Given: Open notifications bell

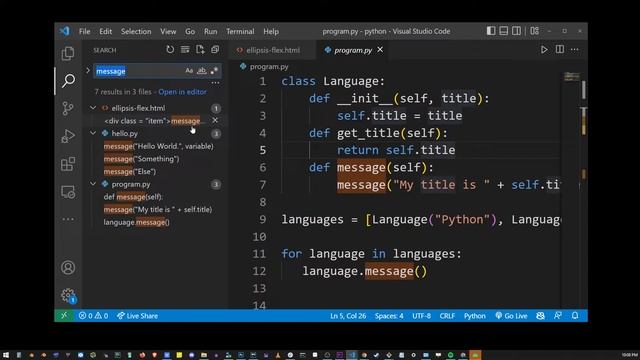Looking at the screenshot, I should point(575,316).
